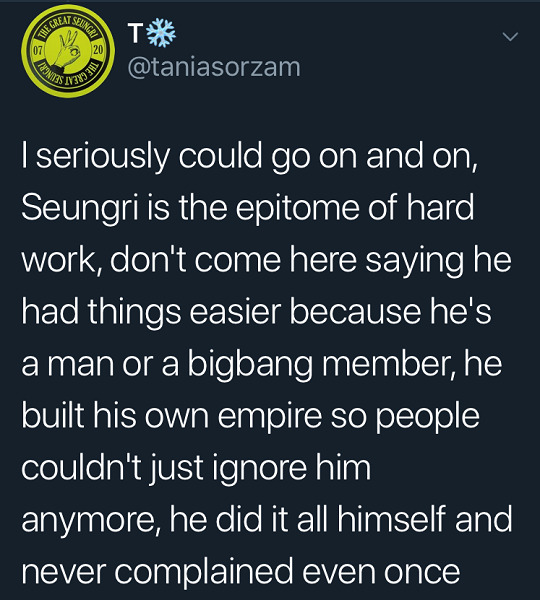540x600 pixels.
Task: Click the line beginning 'work, don't come here'
Action: pyautogui.click(x=266, y=260)
